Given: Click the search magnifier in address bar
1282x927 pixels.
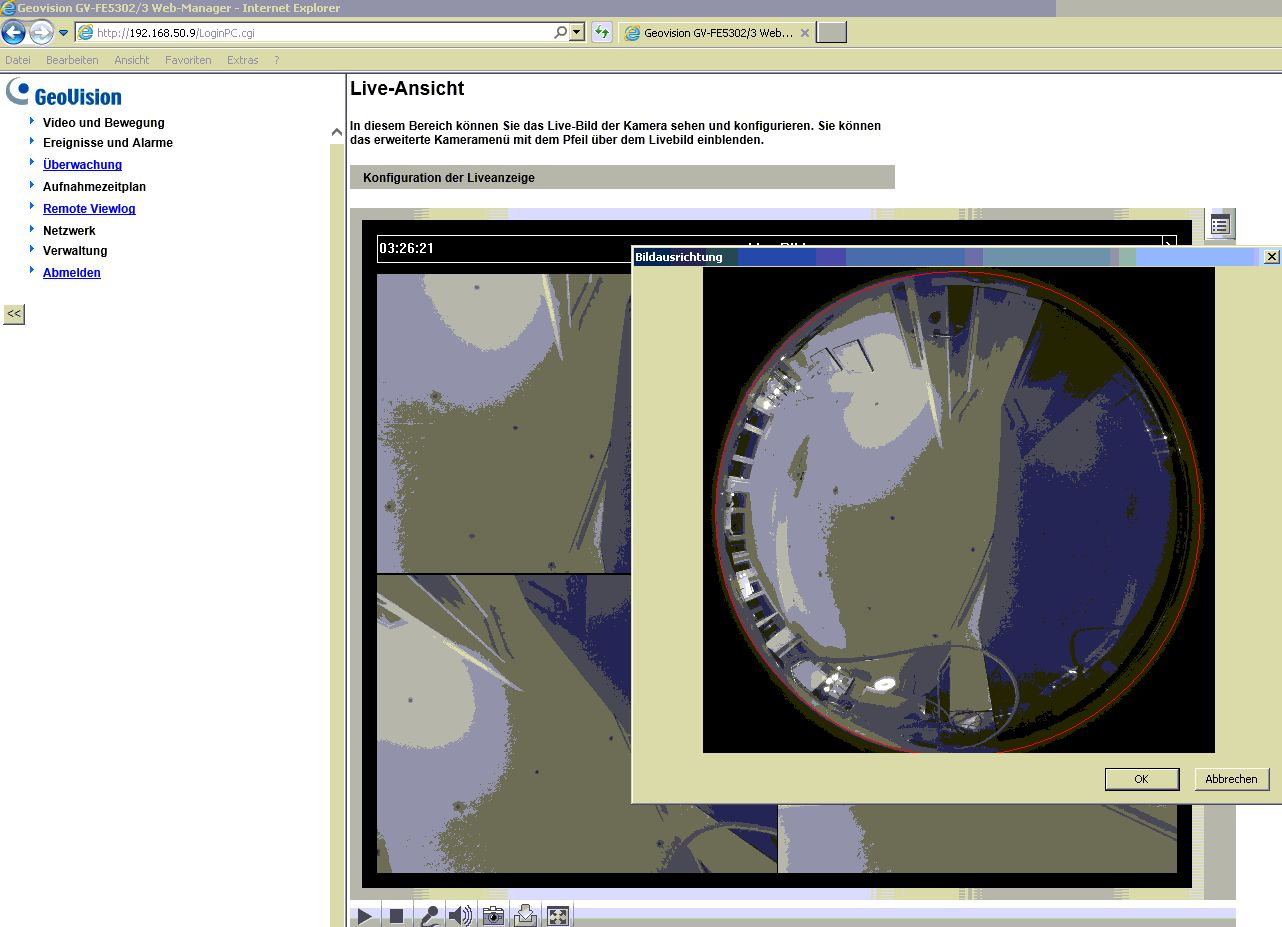Looking at the screenshot, I should (x=560, y=33).
